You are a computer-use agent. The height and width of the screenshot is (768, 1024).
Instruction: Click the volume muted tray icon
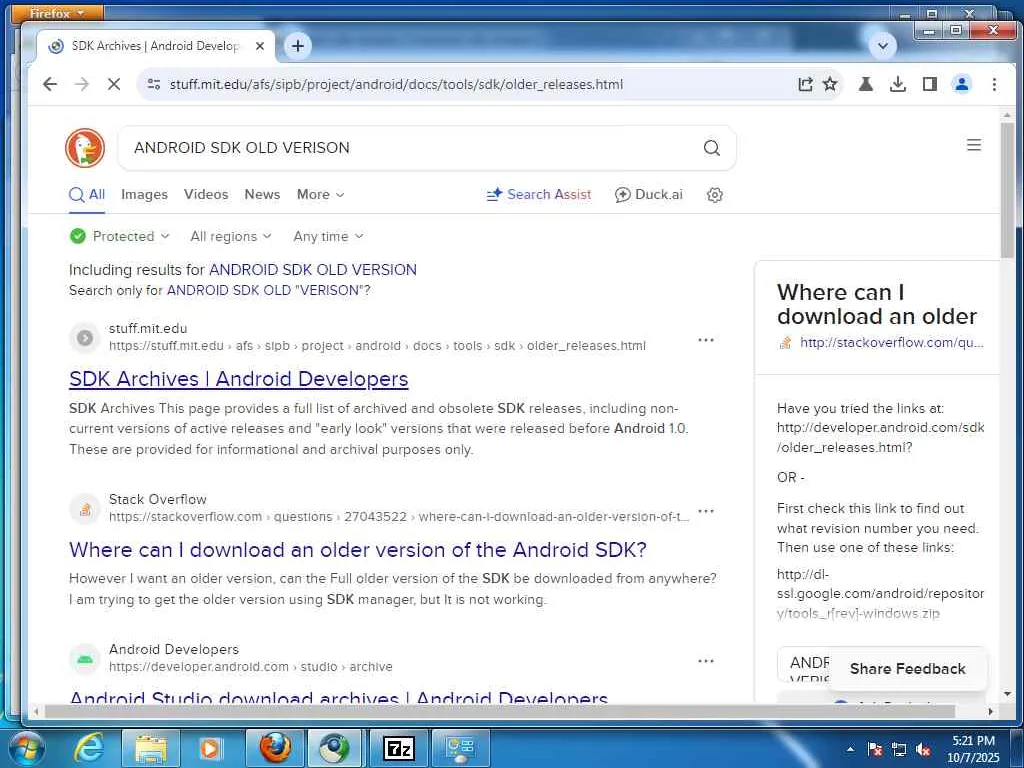tap(923, 750)
